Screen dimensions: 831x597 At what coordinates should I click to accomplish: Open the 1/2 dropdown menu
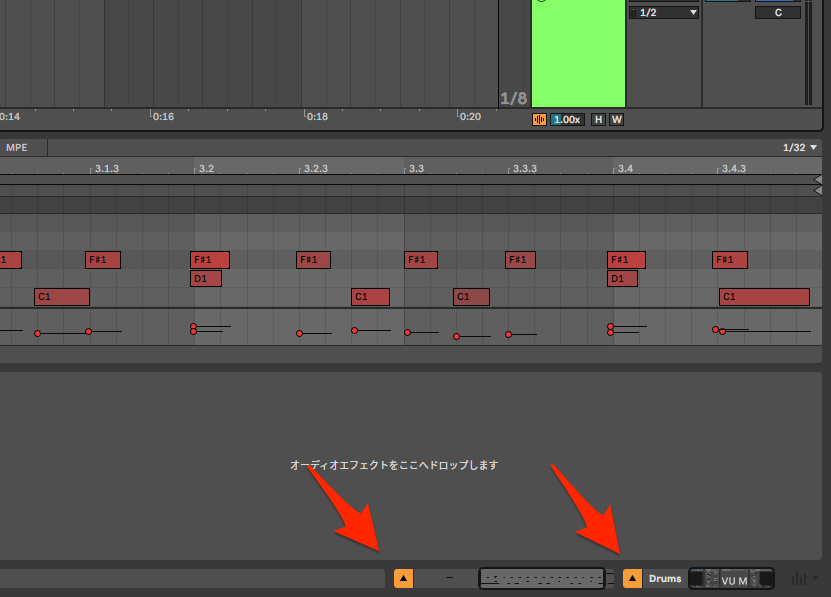click(x=663, y=12)
